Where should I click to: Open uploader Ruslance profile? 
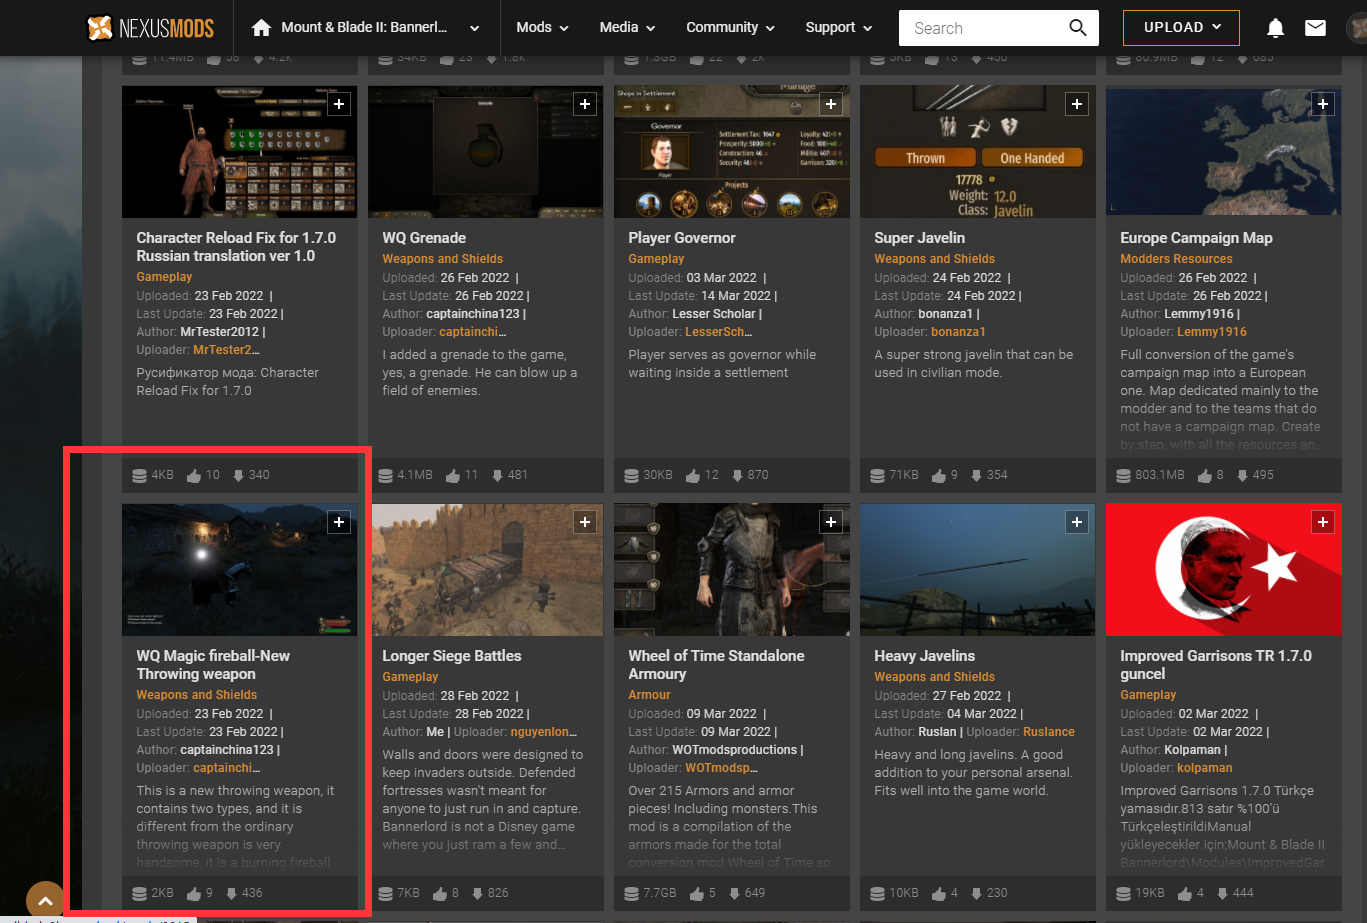point(1049,732)
